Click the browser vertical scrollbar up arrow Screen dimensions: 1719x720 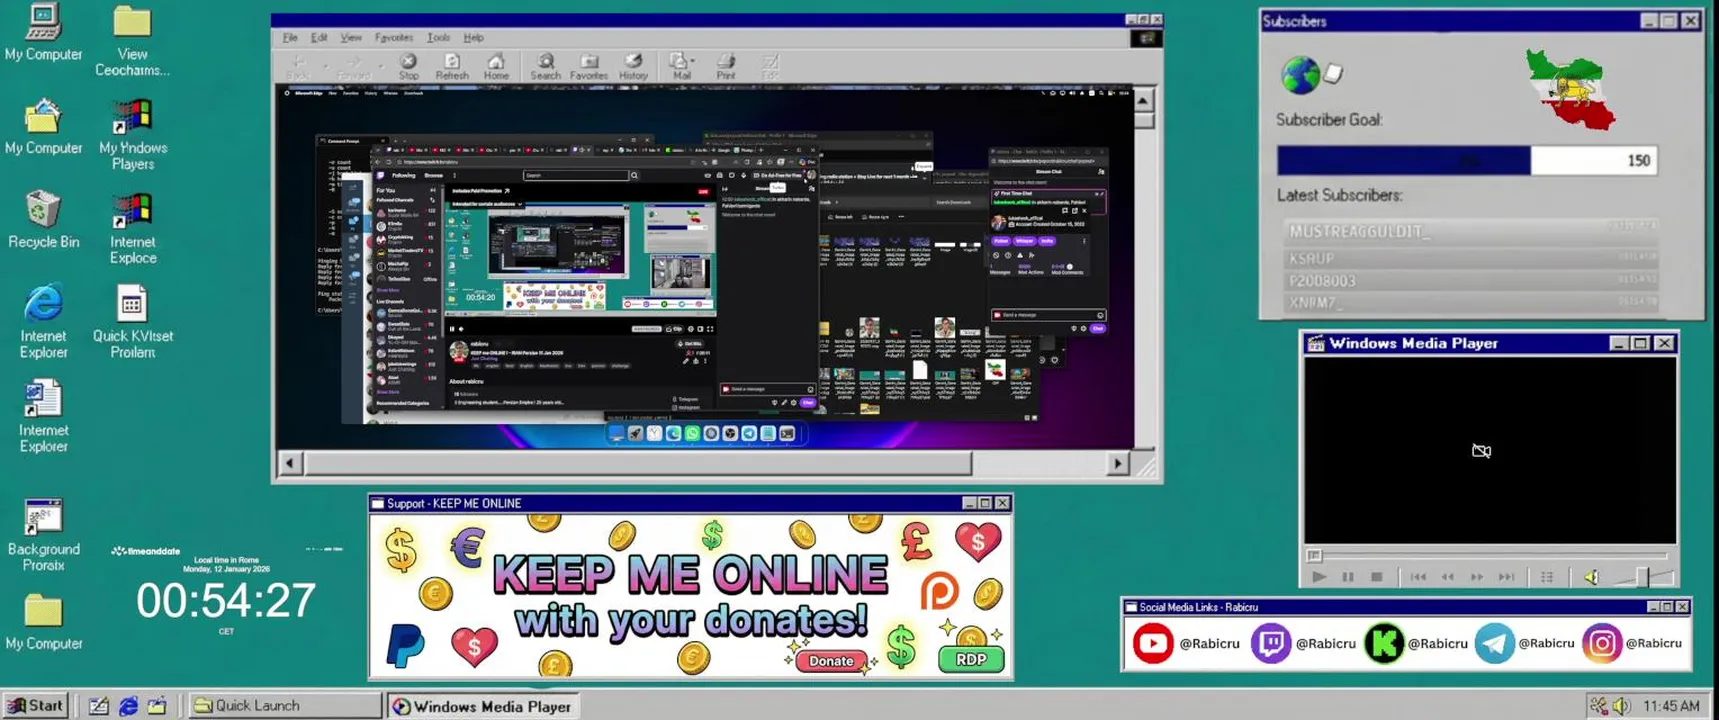[x=1143, y=100]
